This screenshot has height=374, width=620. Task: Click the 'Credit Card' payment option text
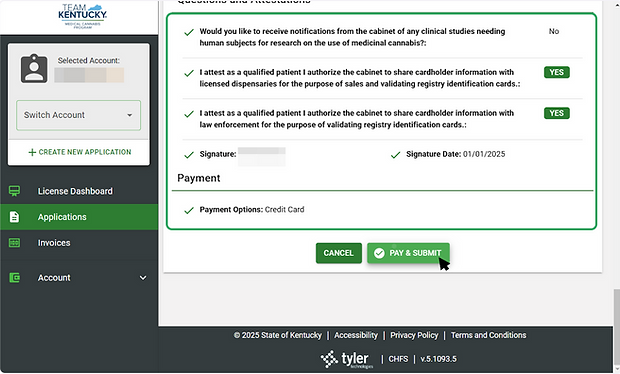[284, 210]
